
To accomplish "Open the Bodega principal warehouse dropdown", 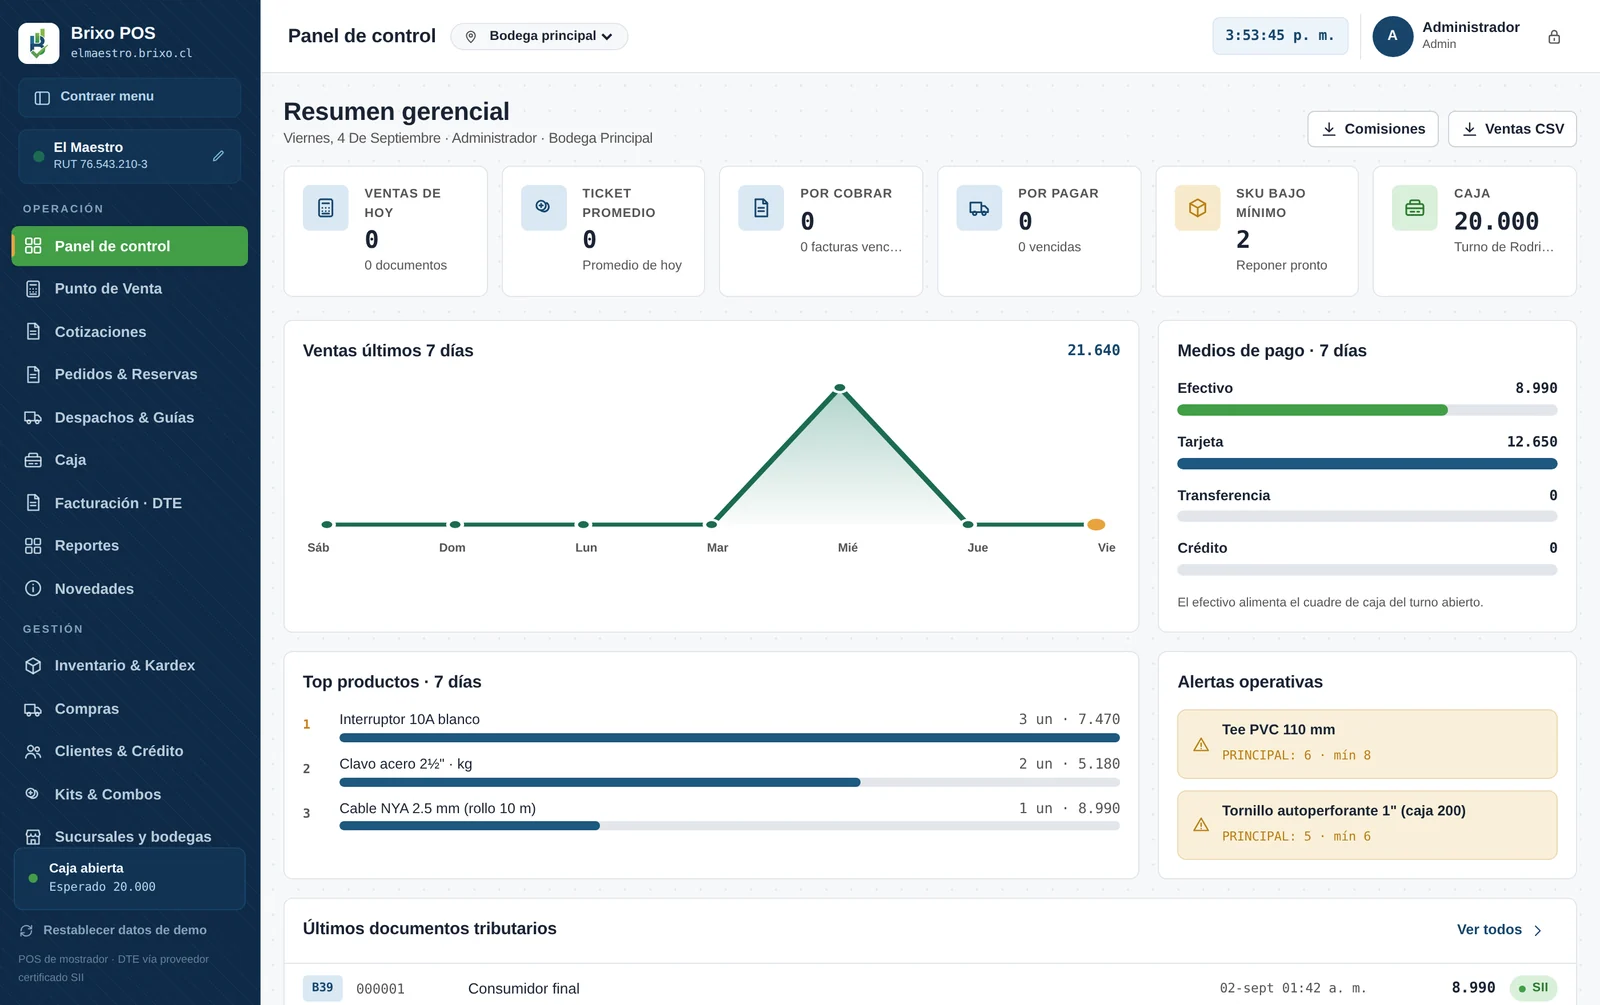I will point(539,36).
